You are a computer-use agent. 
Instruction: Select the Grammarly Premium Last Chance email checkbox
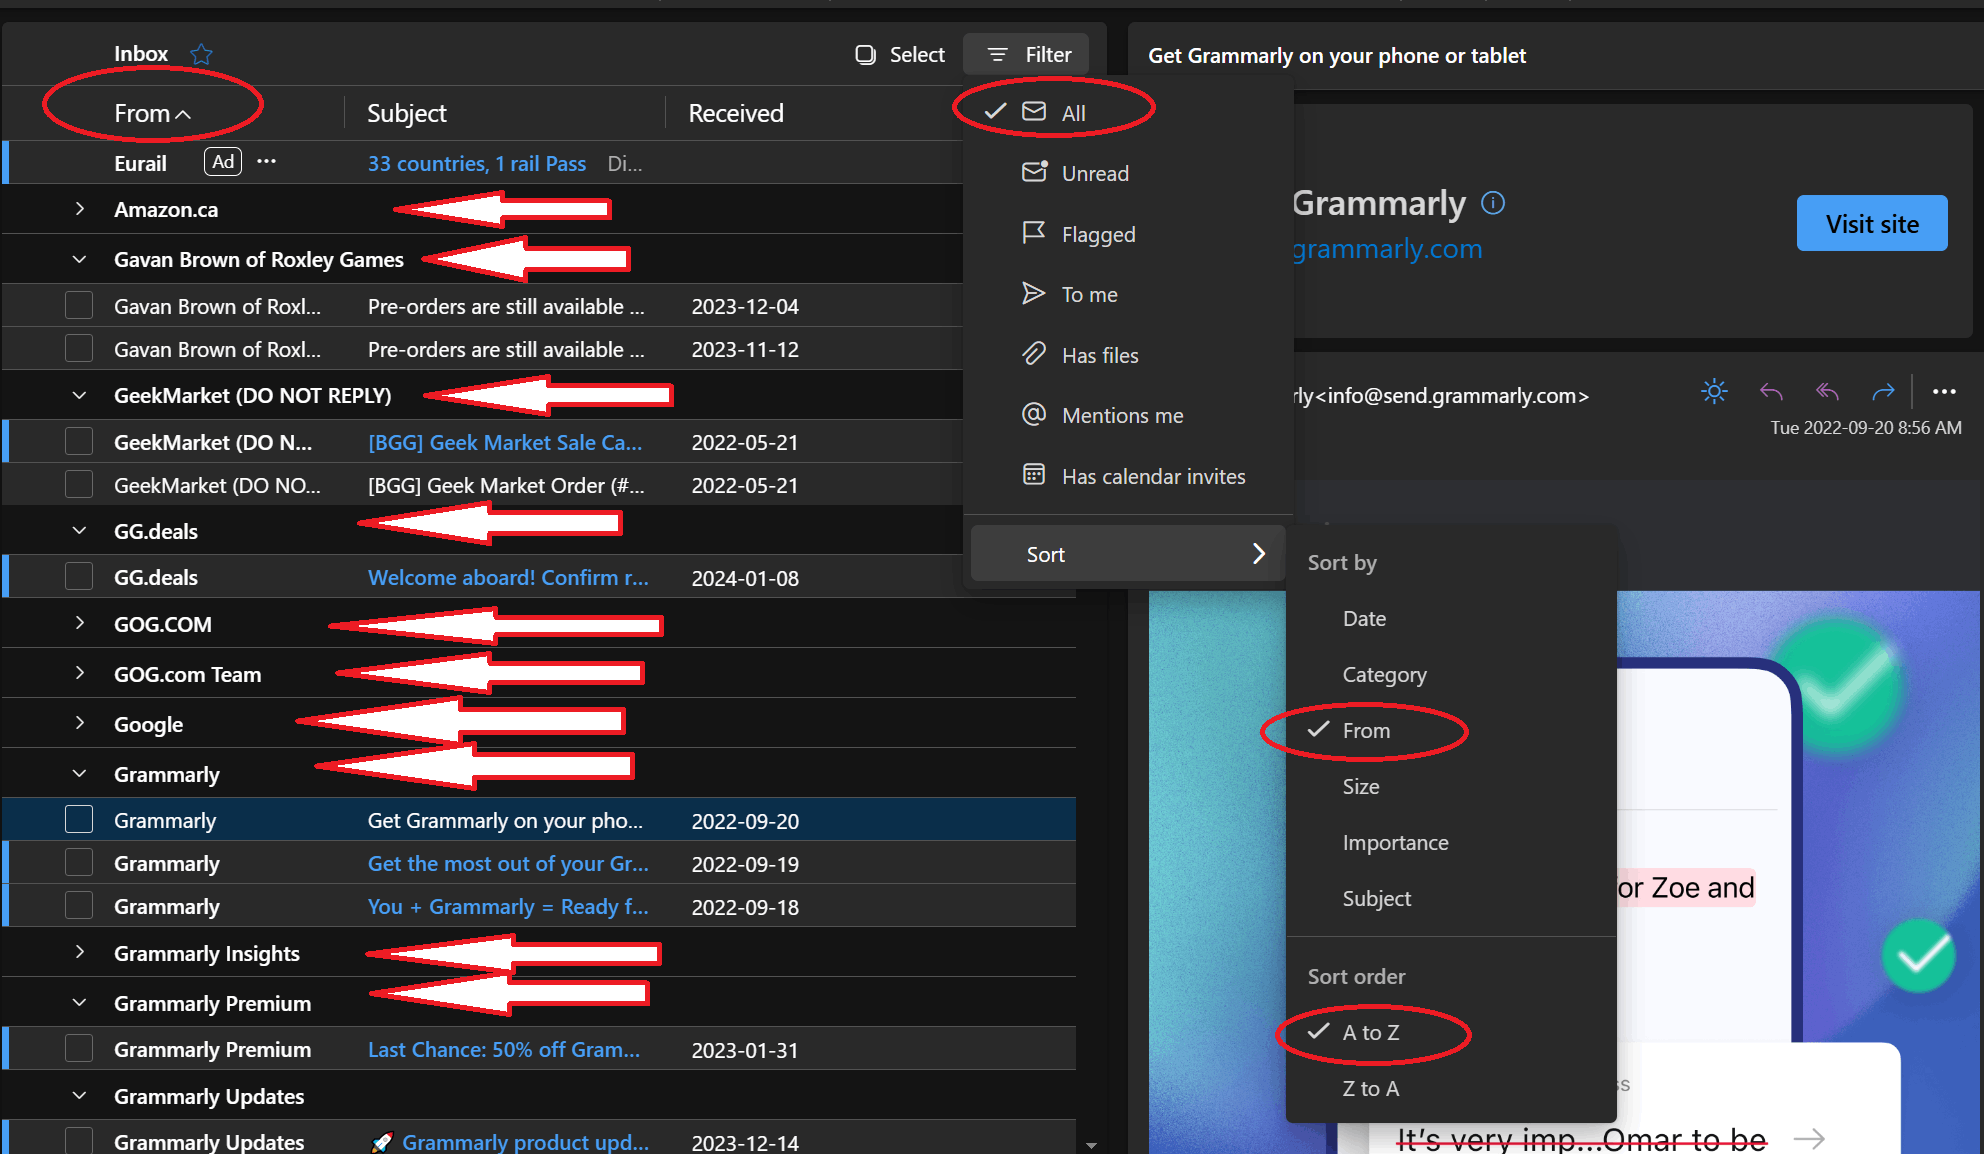(79, 1049)
